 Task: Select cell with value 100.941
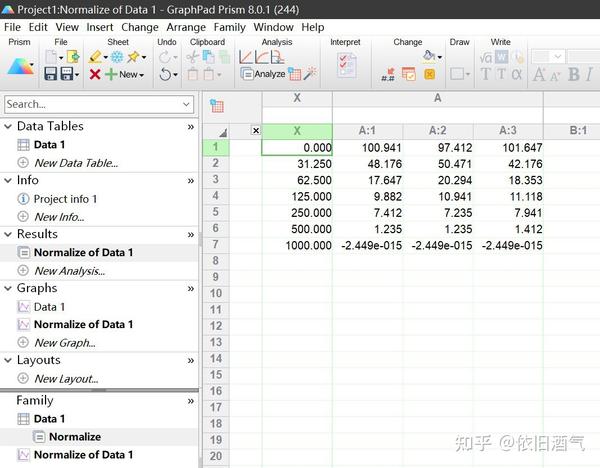tap(367, 148)
